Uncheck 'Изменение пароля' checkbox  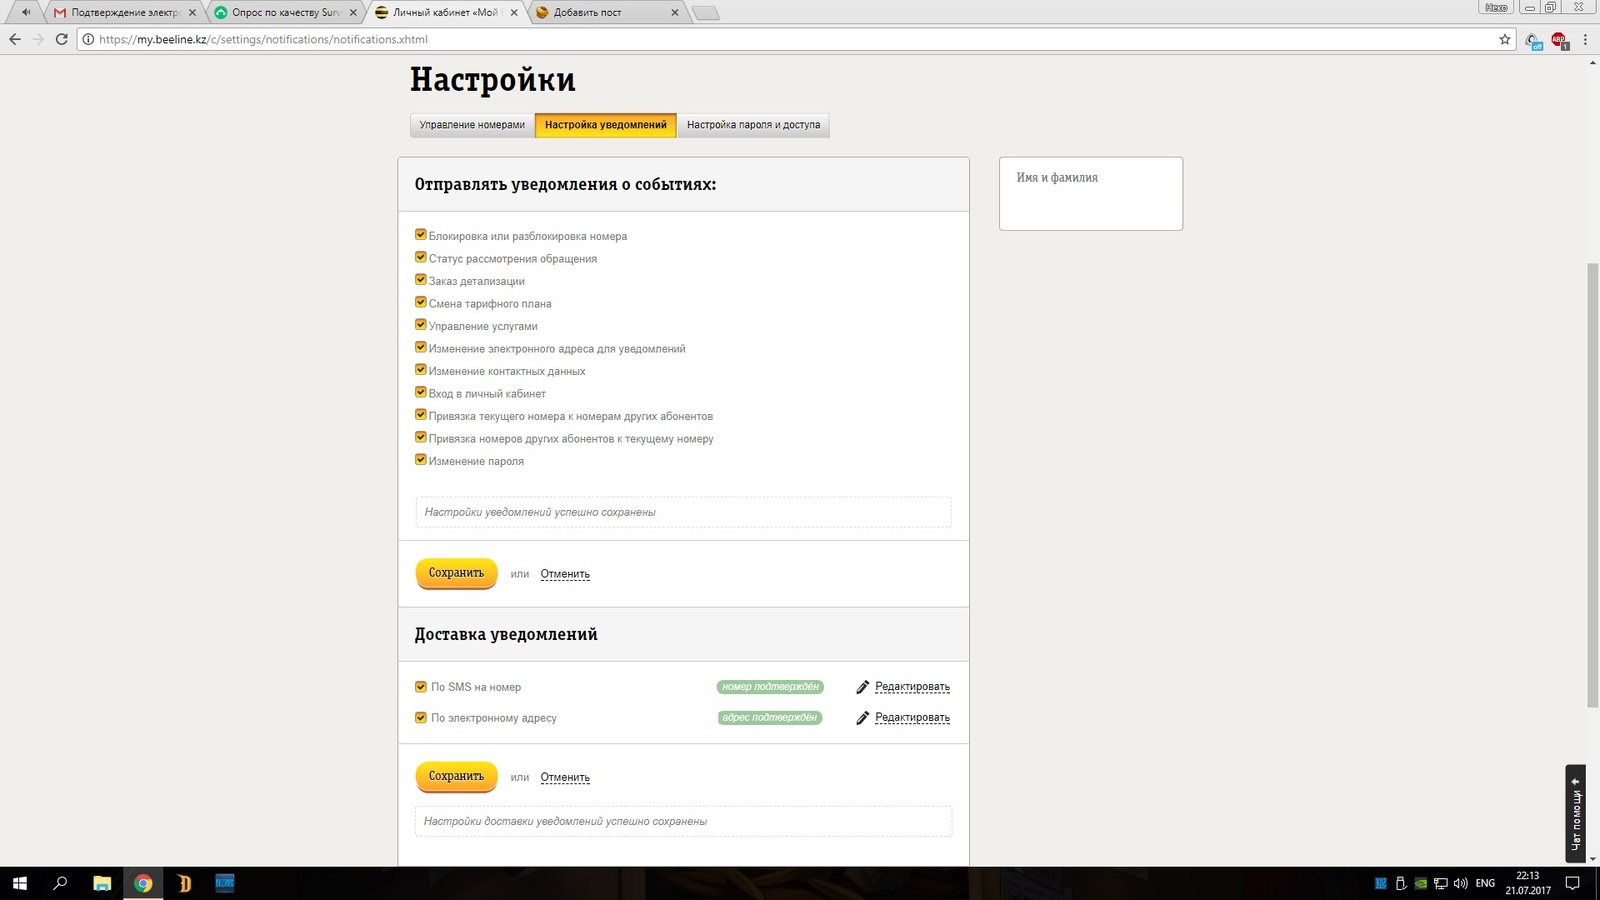tap(421, 460)
